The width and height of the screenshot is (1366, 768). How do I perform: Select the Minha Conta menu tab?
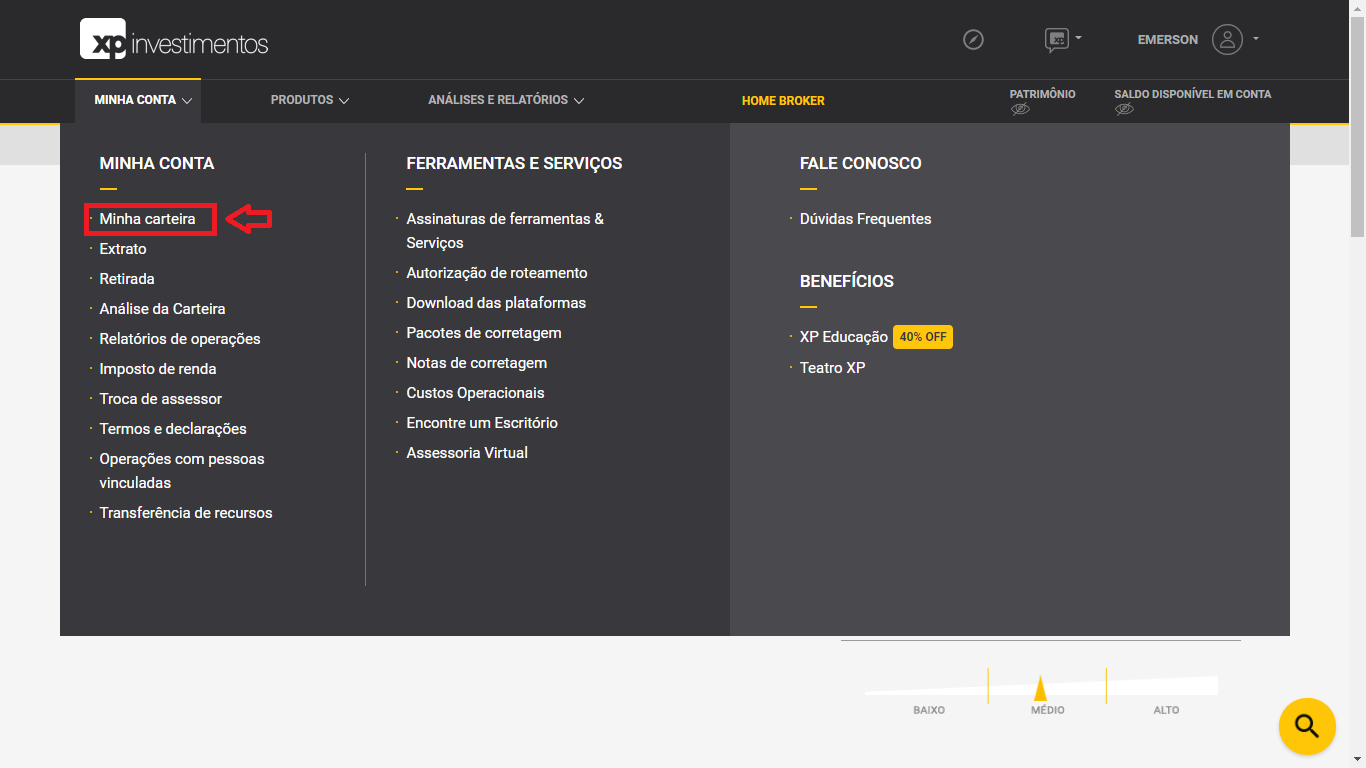138,101
